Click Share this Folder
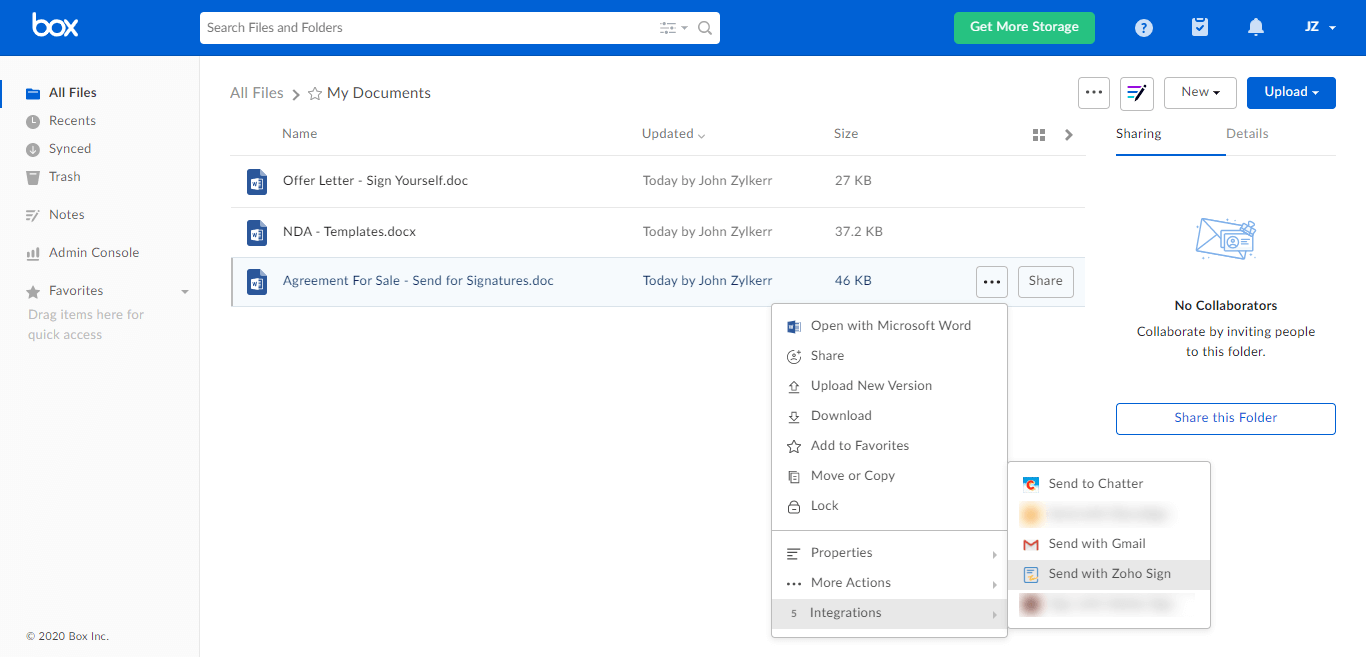Image resolution: width=1366 pixels, height=657 pixels. 1225,418
